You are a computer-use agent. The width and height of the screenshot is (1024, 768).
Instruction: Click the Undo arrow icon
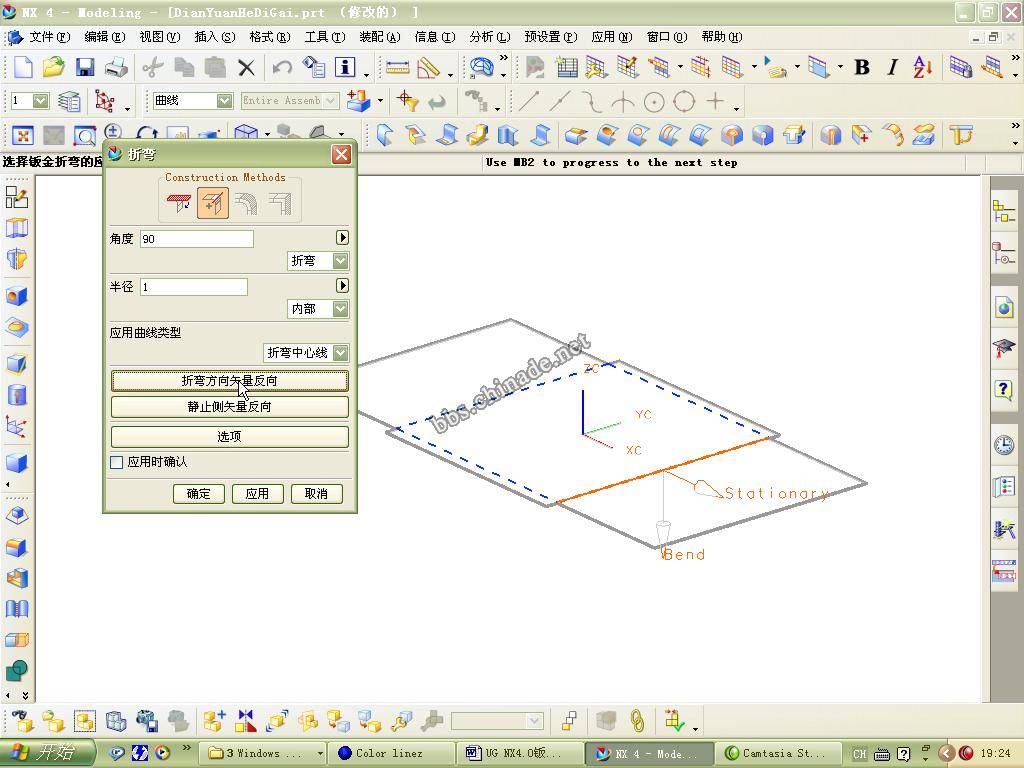(282, 68)
